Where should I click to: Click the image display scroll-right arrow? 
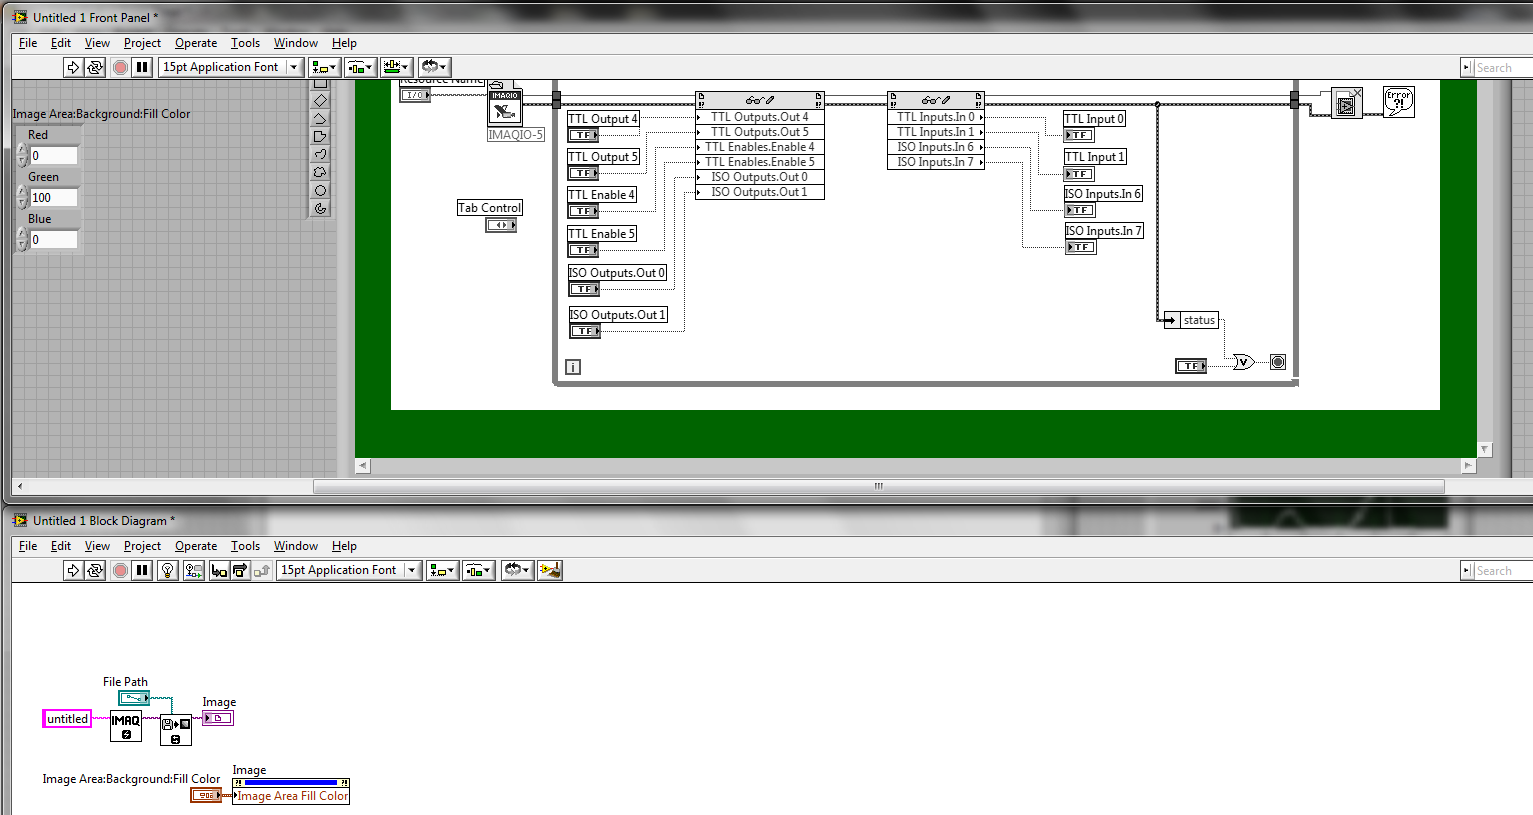pyautogui.click(x=1468, y=465)
